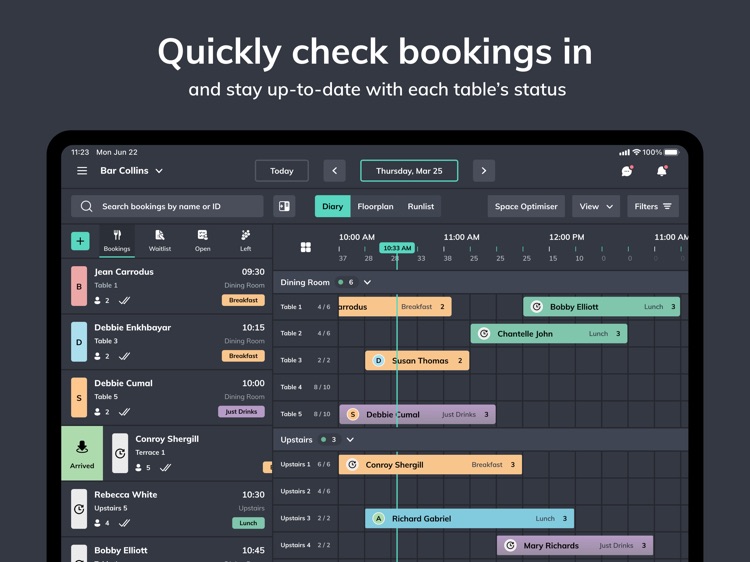Open Jean Carrodus booking in list
Screen dimensions: 750x562
click(x=167, y=286)
